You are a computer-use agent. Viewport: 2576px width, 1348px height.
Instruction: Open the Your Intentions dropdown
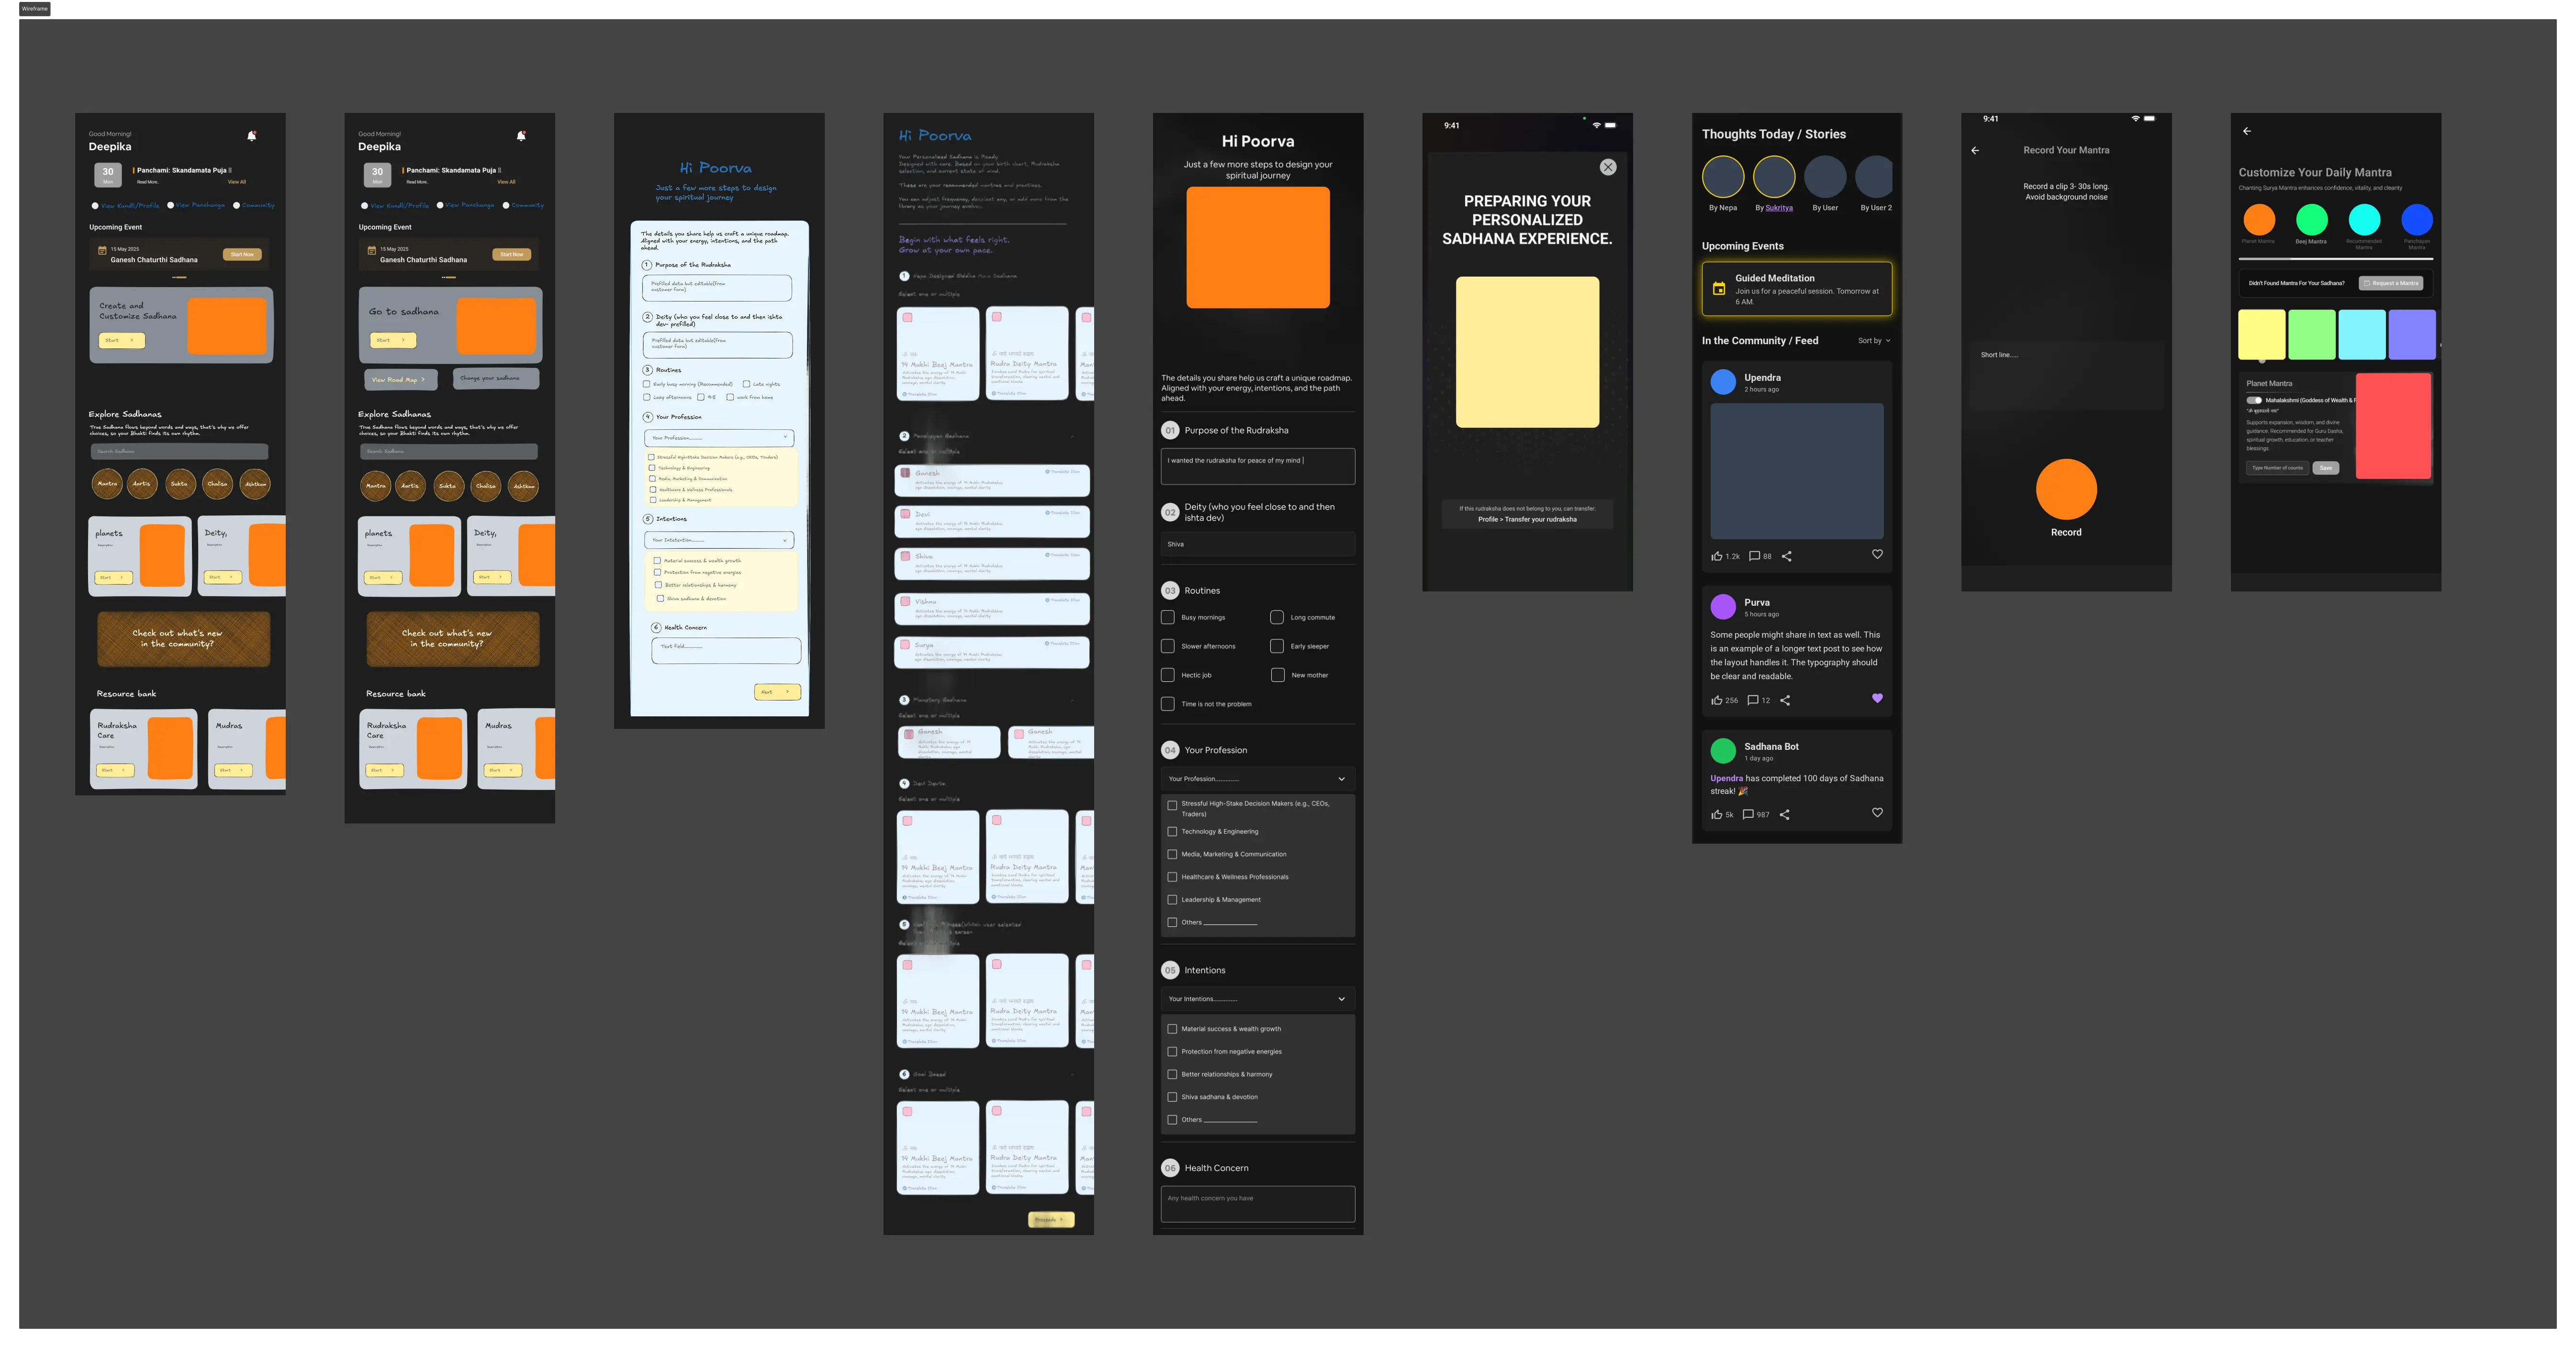[1257, 998]
